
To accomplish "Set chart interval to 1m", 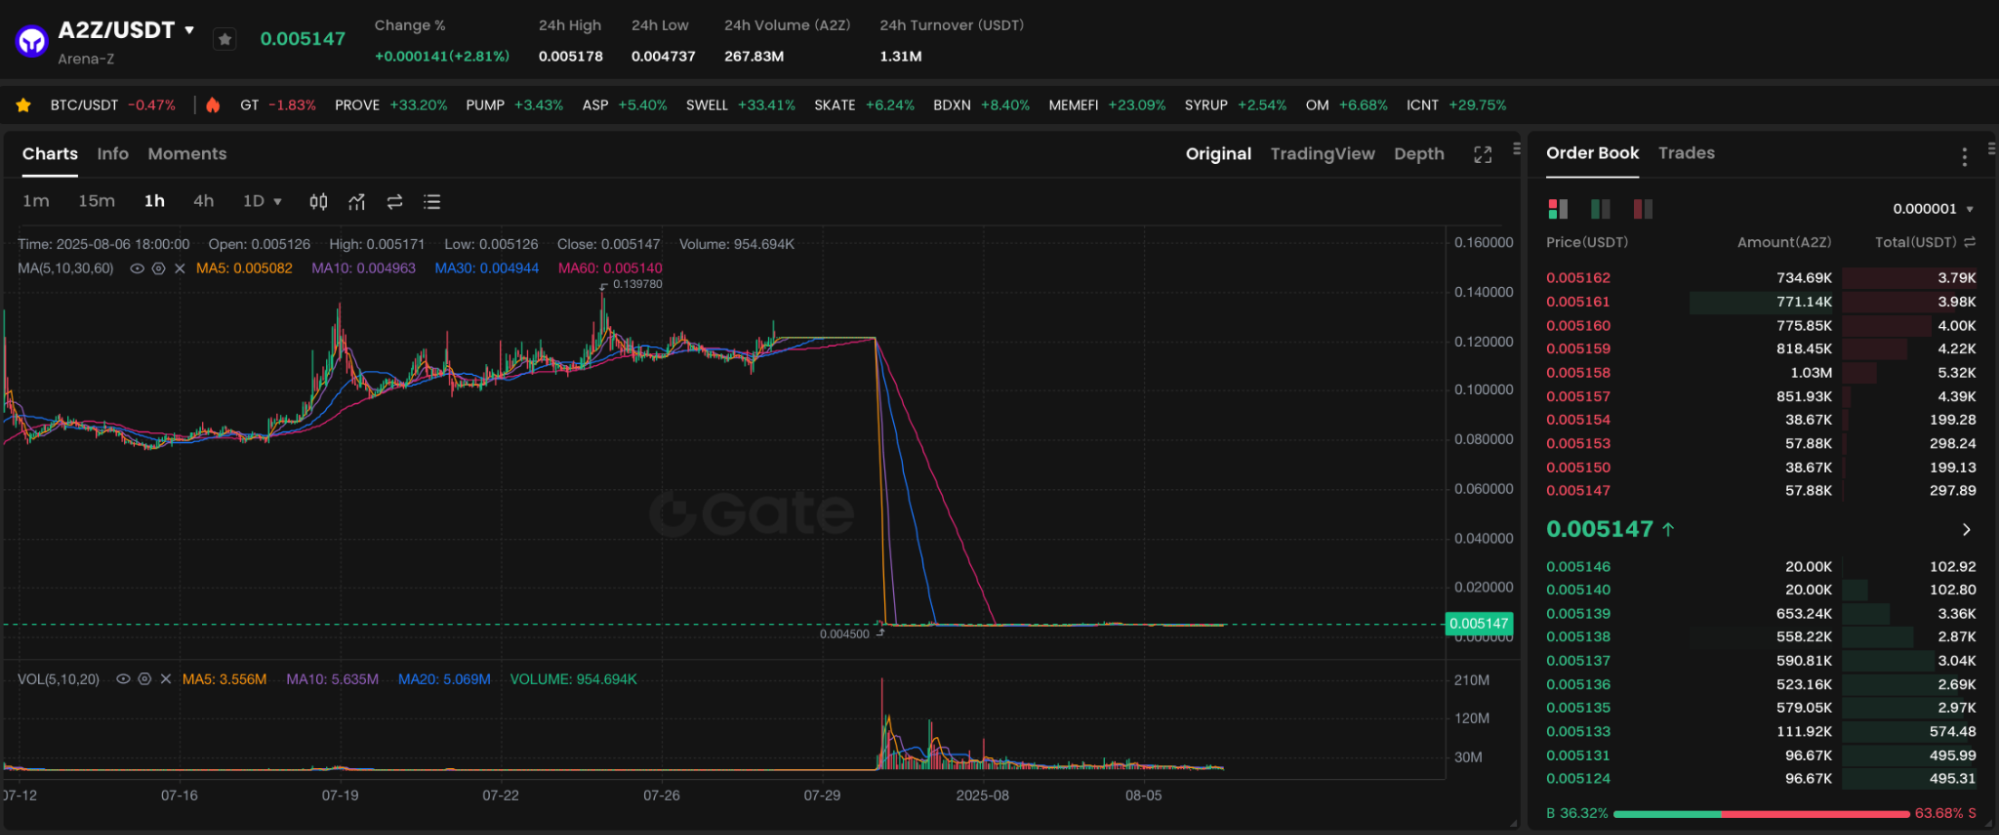I will point(36,201).
